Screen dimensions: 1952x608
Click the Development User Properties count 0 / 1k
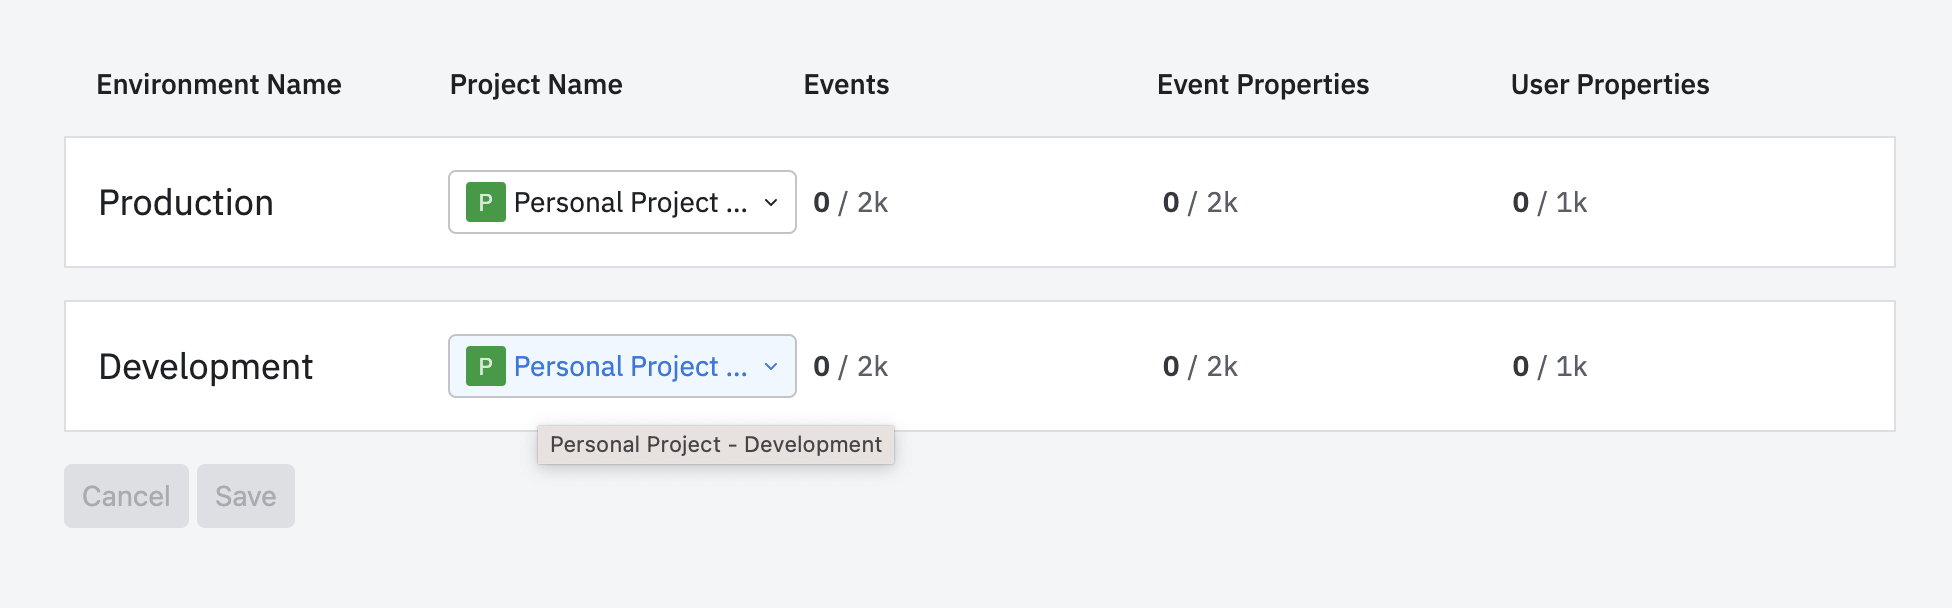pyautogui.click(x=1549, y=367)
